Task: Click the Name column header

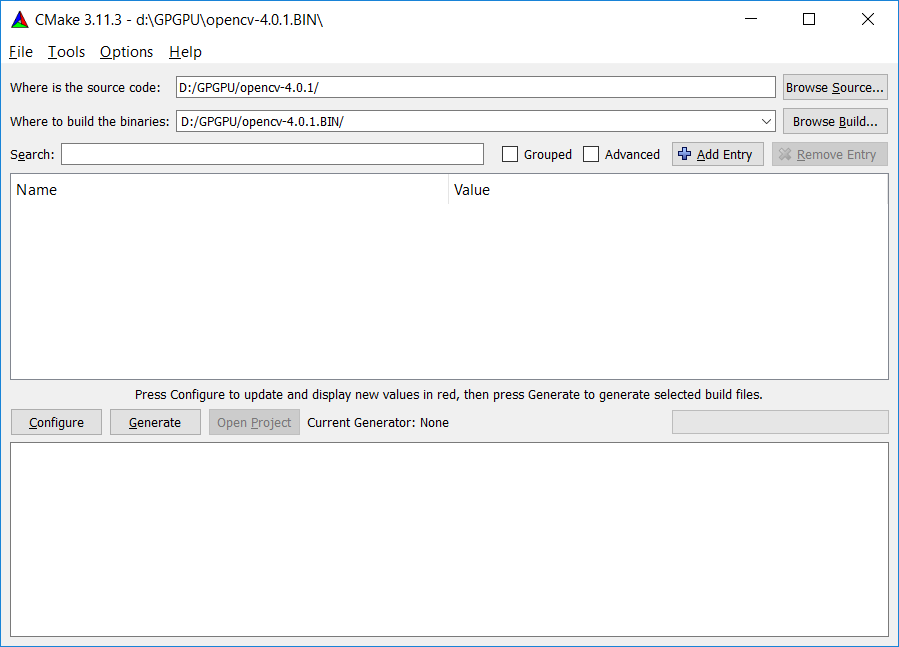Action: (x=229, y=190)
